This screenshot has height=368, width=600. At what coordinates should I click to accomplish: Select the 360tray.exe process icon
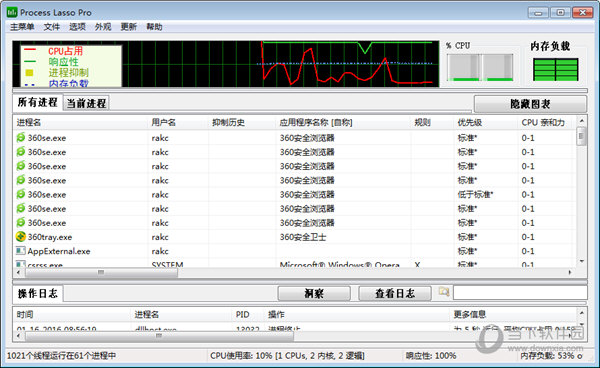(21, 237)
